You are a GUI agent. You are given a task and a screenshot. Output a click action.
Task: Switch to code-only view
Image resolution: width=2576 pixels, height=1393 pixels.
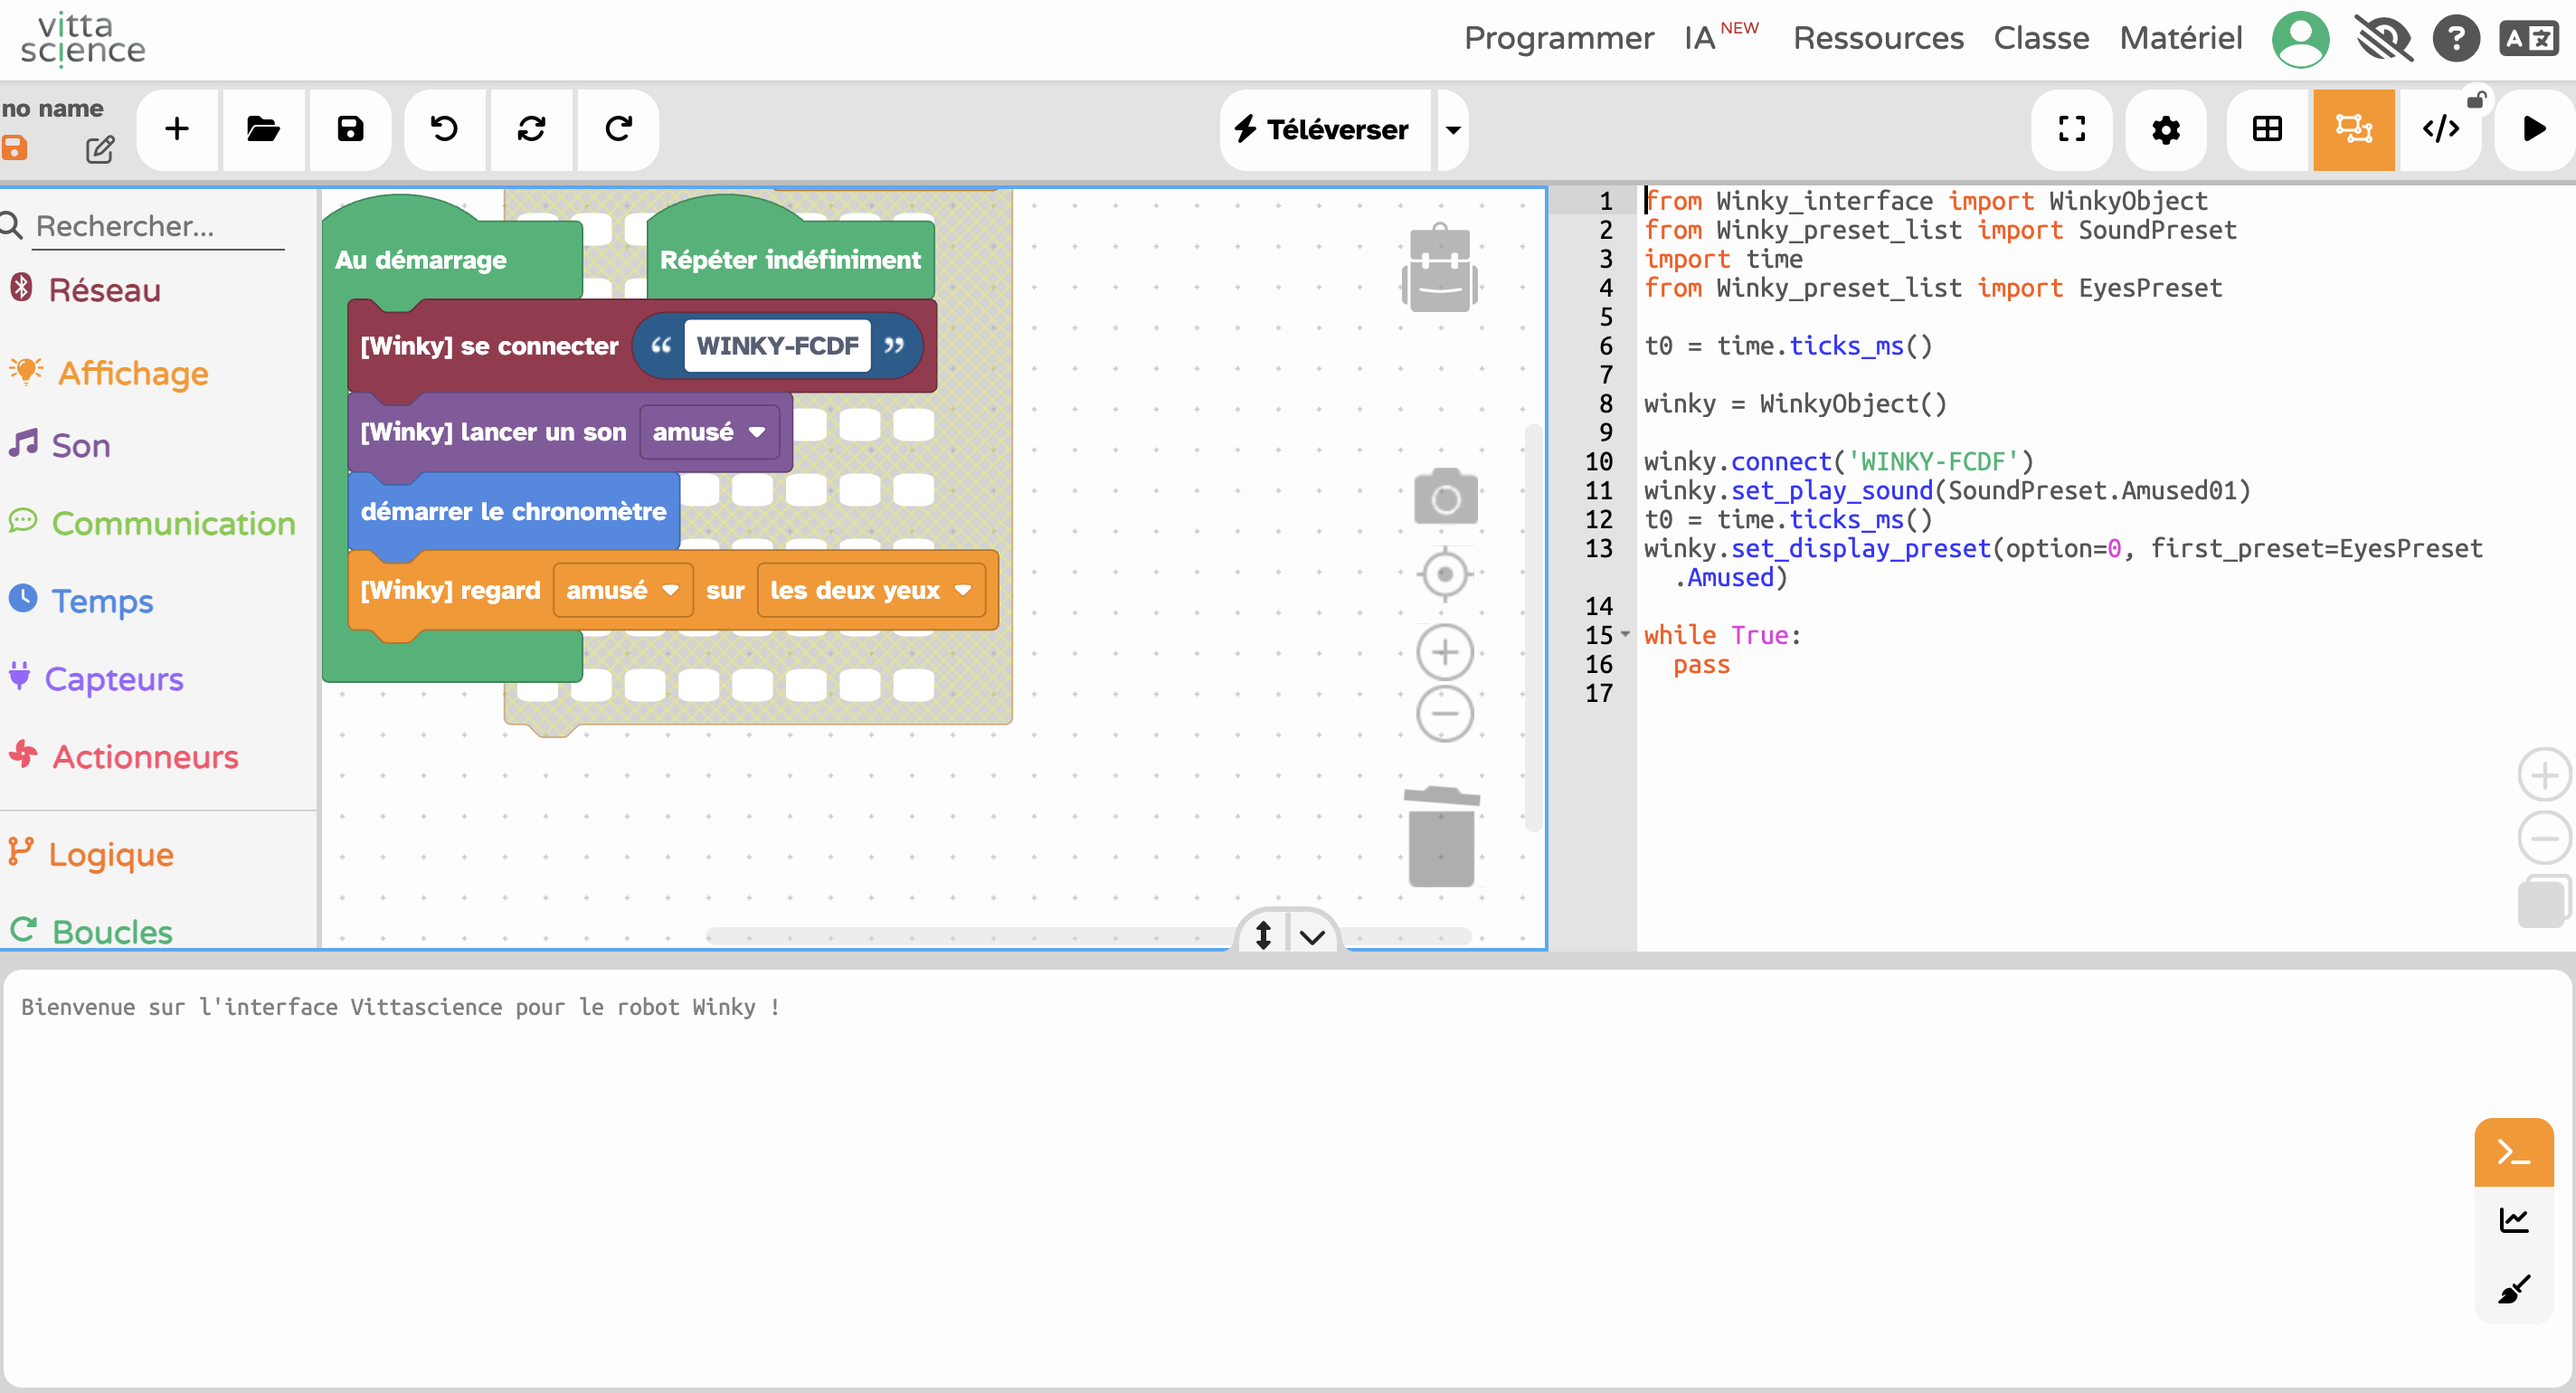click(2441, 129)
